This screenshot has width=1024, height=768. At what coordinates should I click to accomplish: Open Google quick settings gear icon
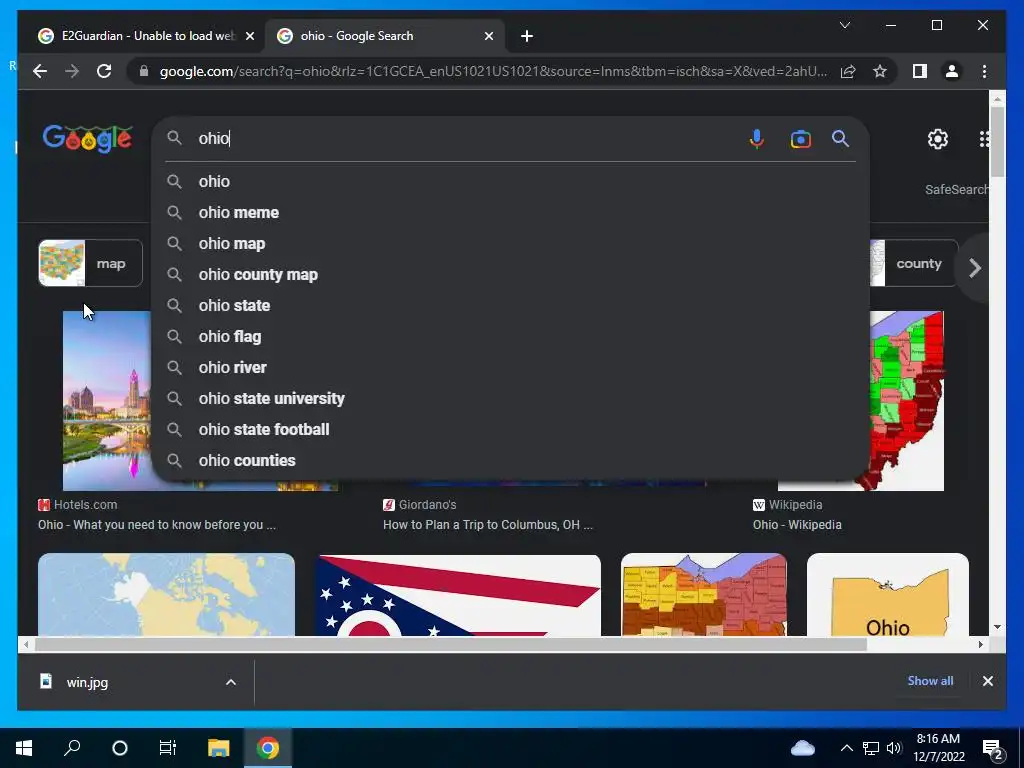pos(938,139)
